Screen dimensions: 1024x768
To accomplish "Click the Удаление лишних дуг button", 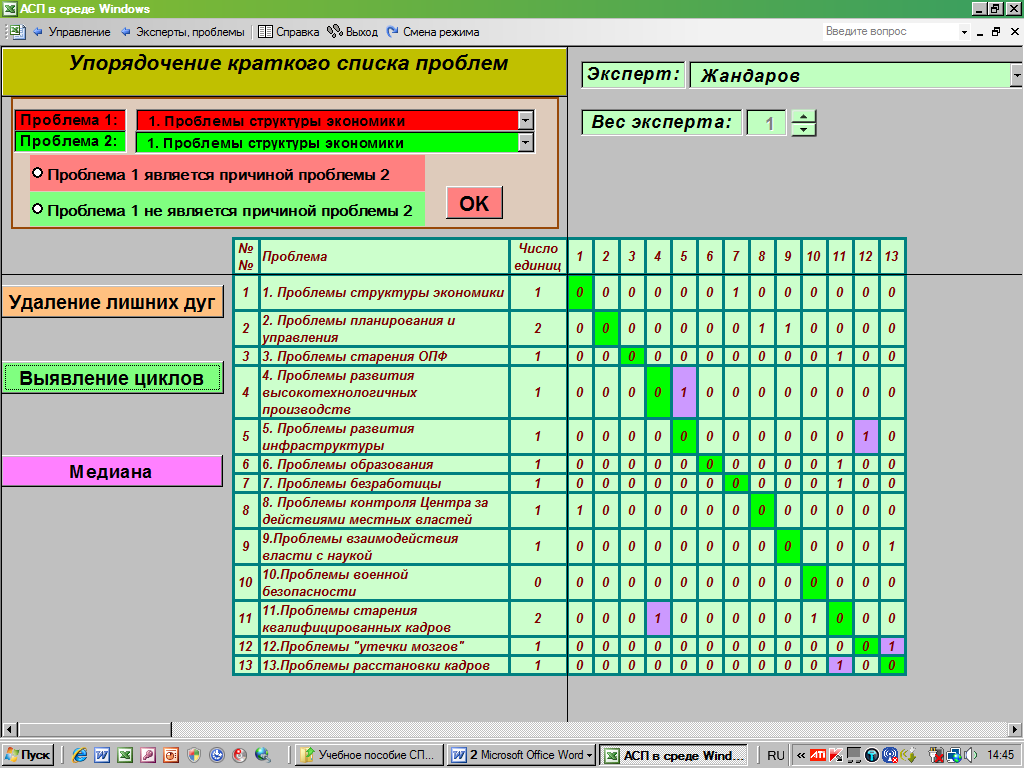I will pyautogui.click(x=112, y=302).
